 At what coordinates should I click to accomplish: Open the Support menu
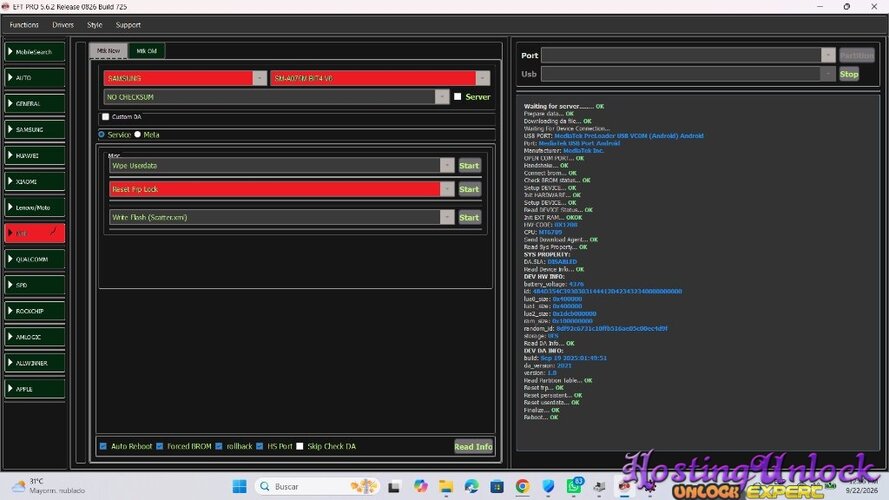(128, 25)
